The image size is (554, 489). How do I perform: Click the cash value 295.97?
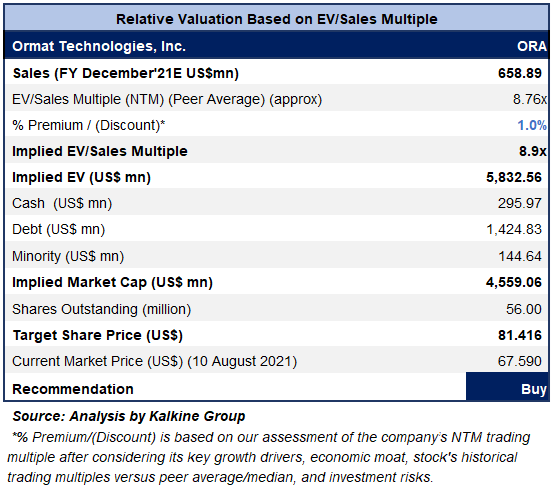point(520,203)
